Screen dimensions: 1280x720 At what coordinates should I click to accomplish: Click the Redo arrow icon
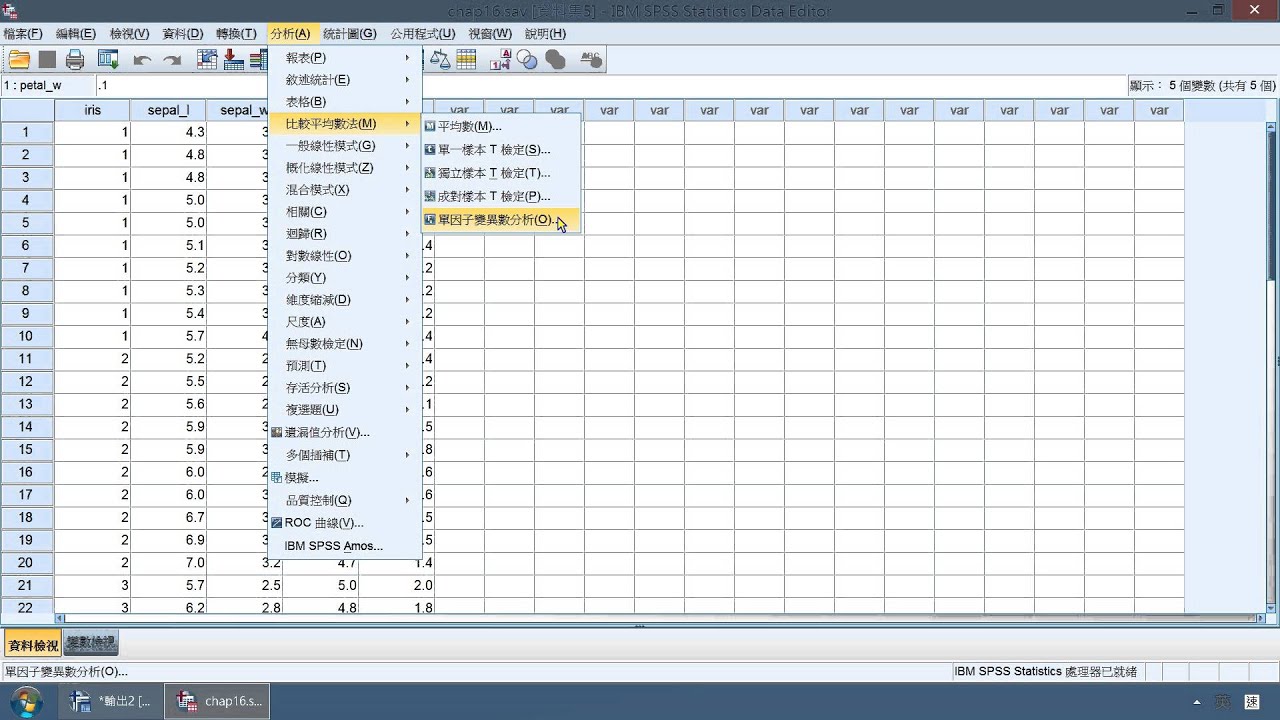click(172, 60)
